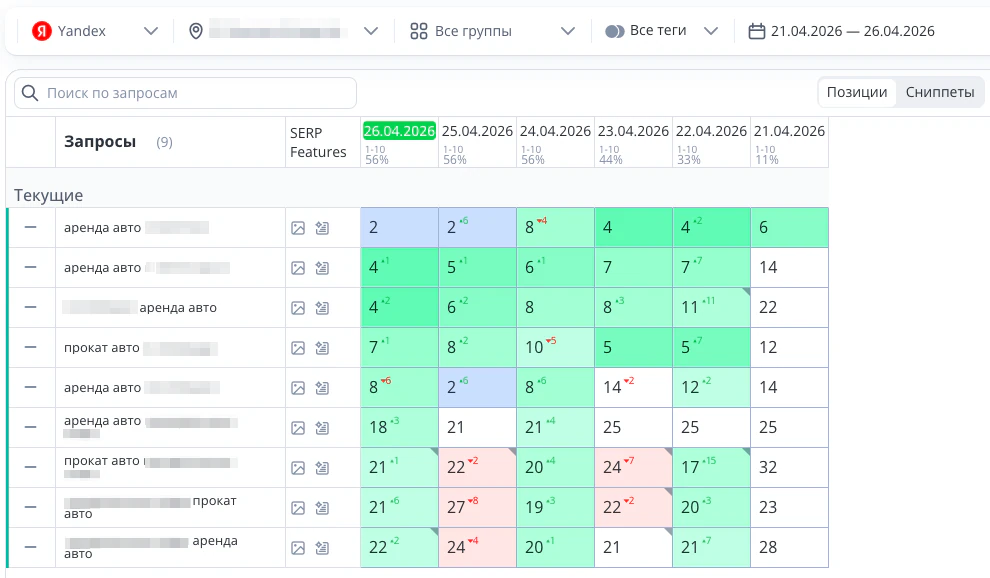The height and width of the screenshot is (578, 990).
Task: Click the highlighted 26.04.2026 column header
Action: pos(399,131)
